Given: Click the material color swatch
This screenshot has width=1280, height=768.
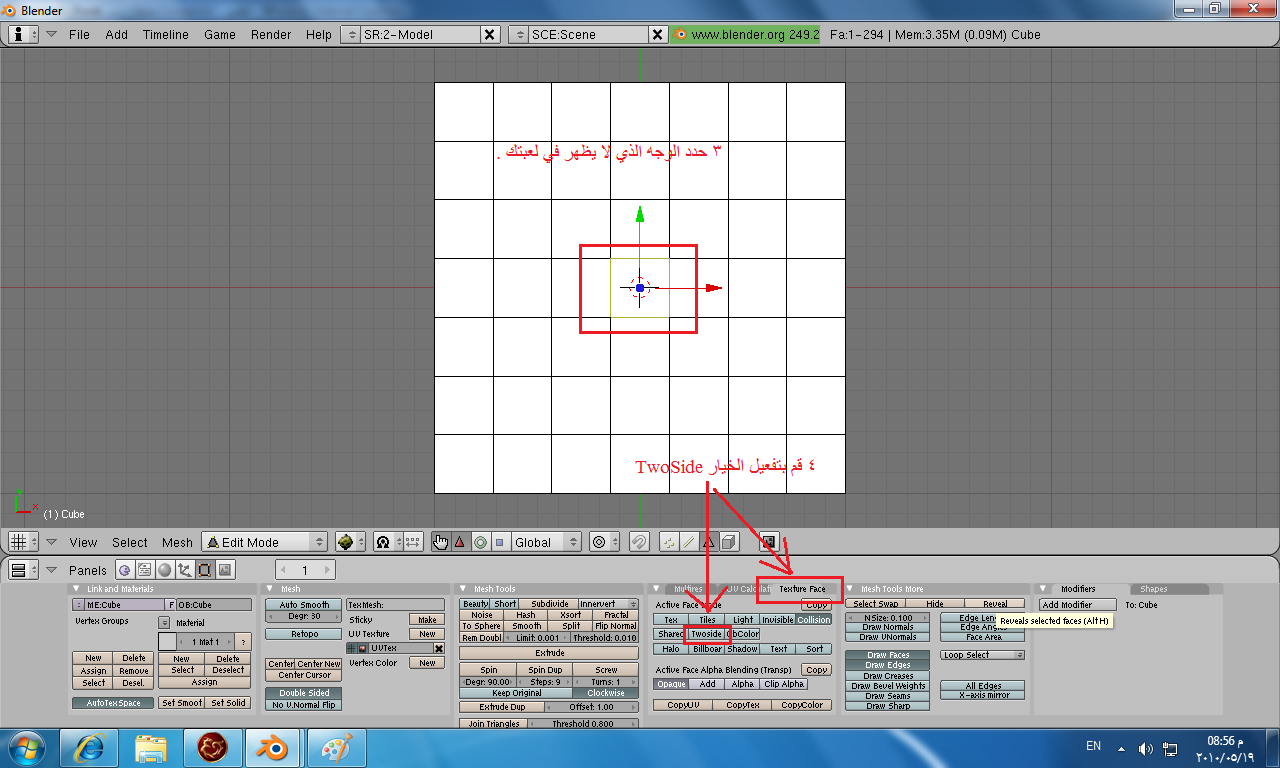Looking at the screenshot, I should point(167,641).
